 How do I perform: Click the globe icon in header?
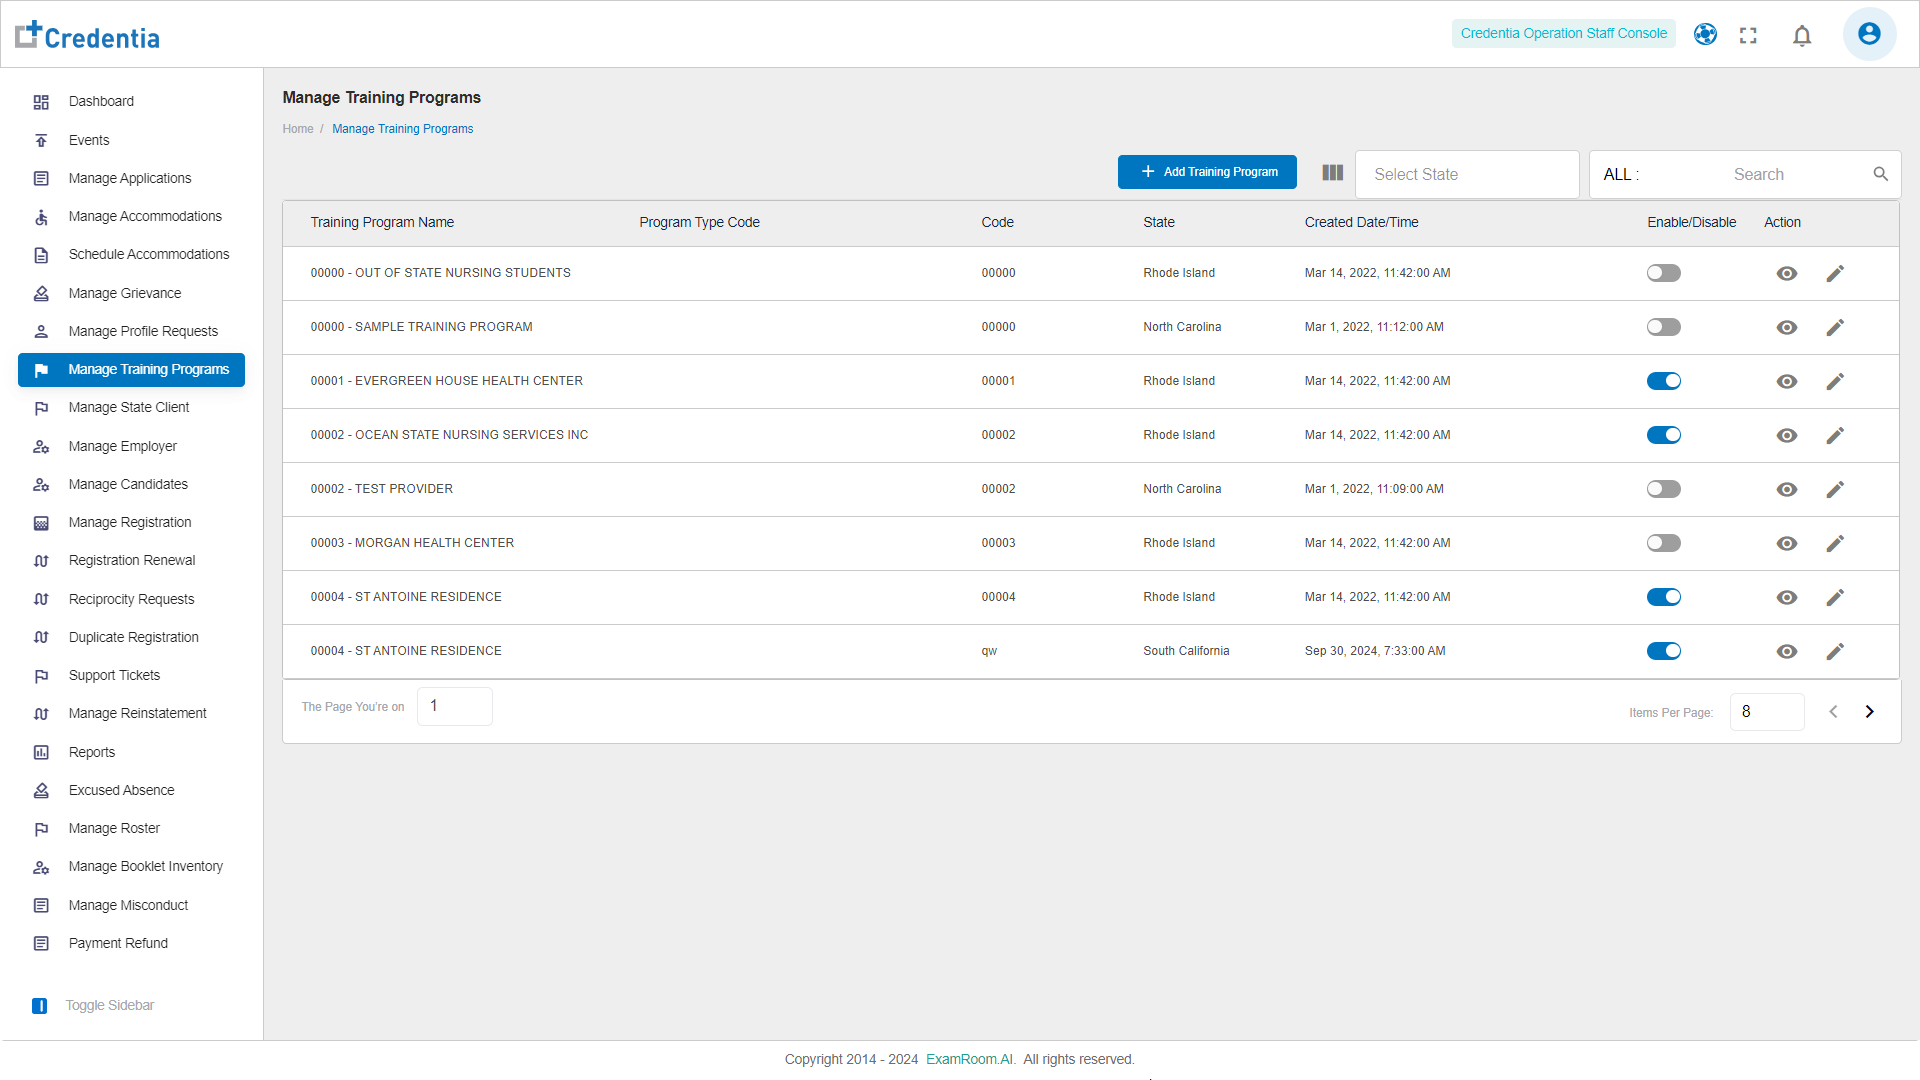[x=1705, y=35]
